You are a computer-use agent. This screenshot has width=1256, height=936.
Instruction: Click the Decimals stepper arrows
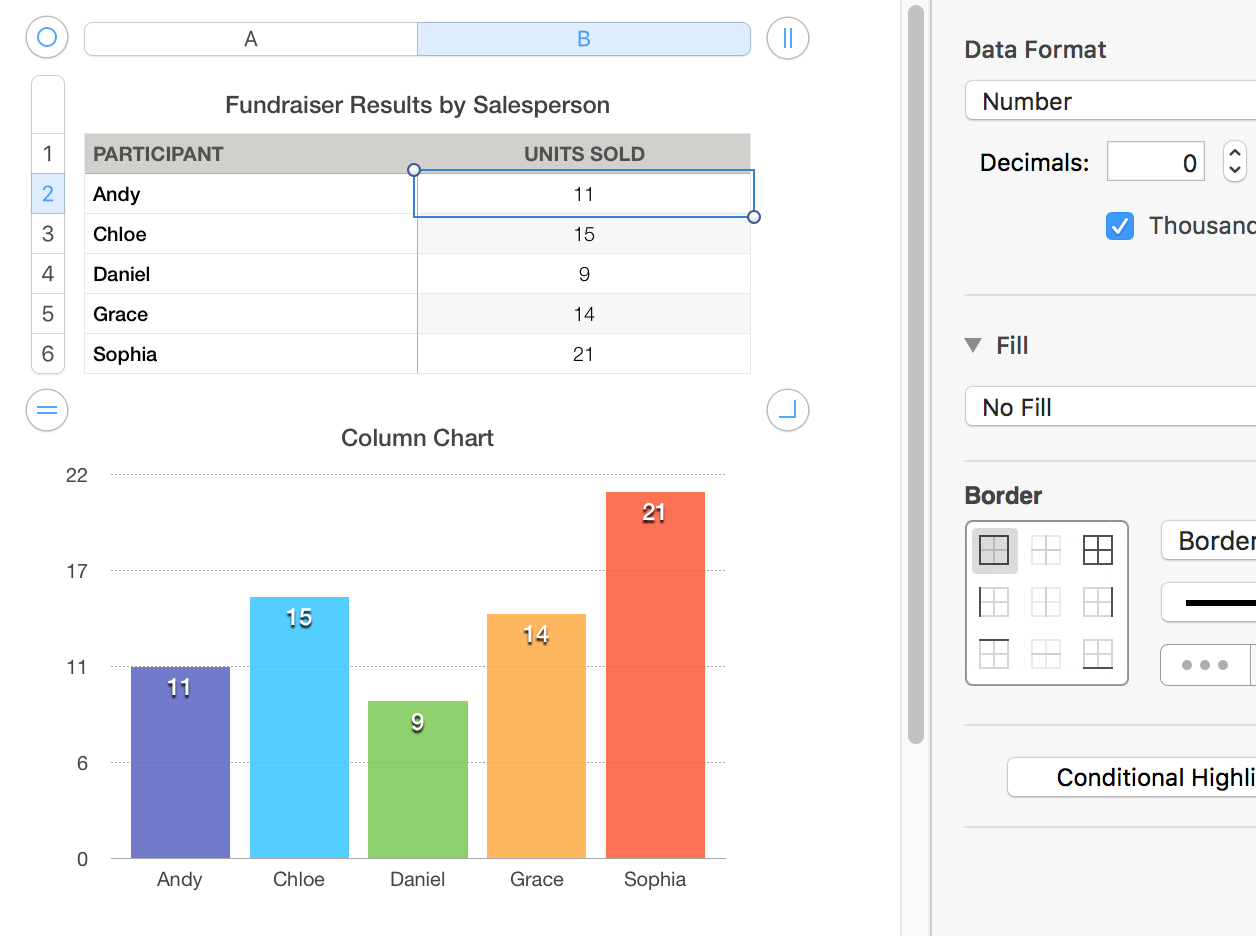click(x=1235, y=162)
